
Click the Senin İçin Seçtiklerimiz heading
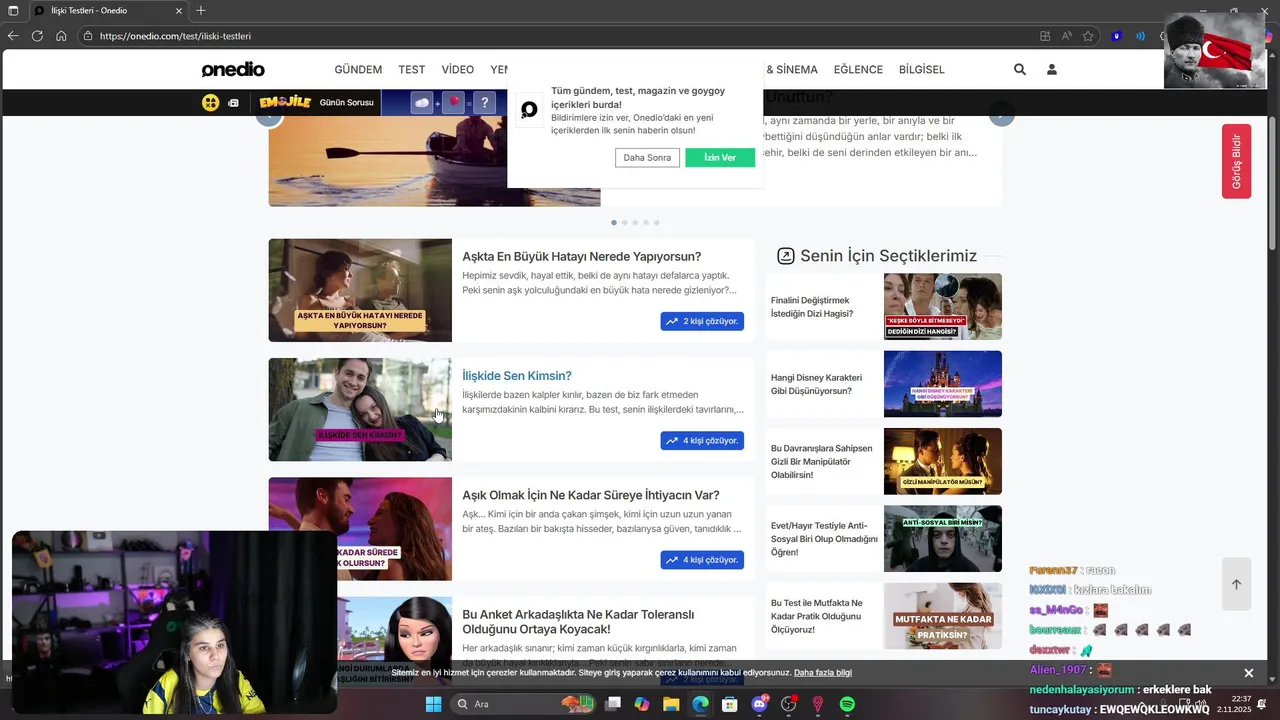tap(888, 256)
